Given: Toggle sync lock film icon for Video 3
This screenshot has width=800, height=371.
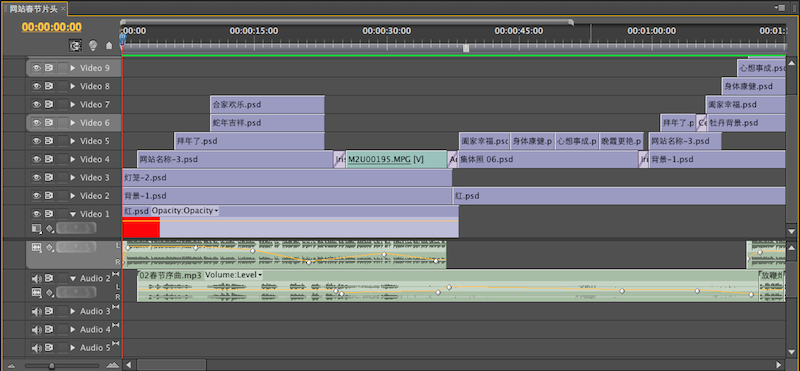Looking at the screenshot, I should 49,178.
